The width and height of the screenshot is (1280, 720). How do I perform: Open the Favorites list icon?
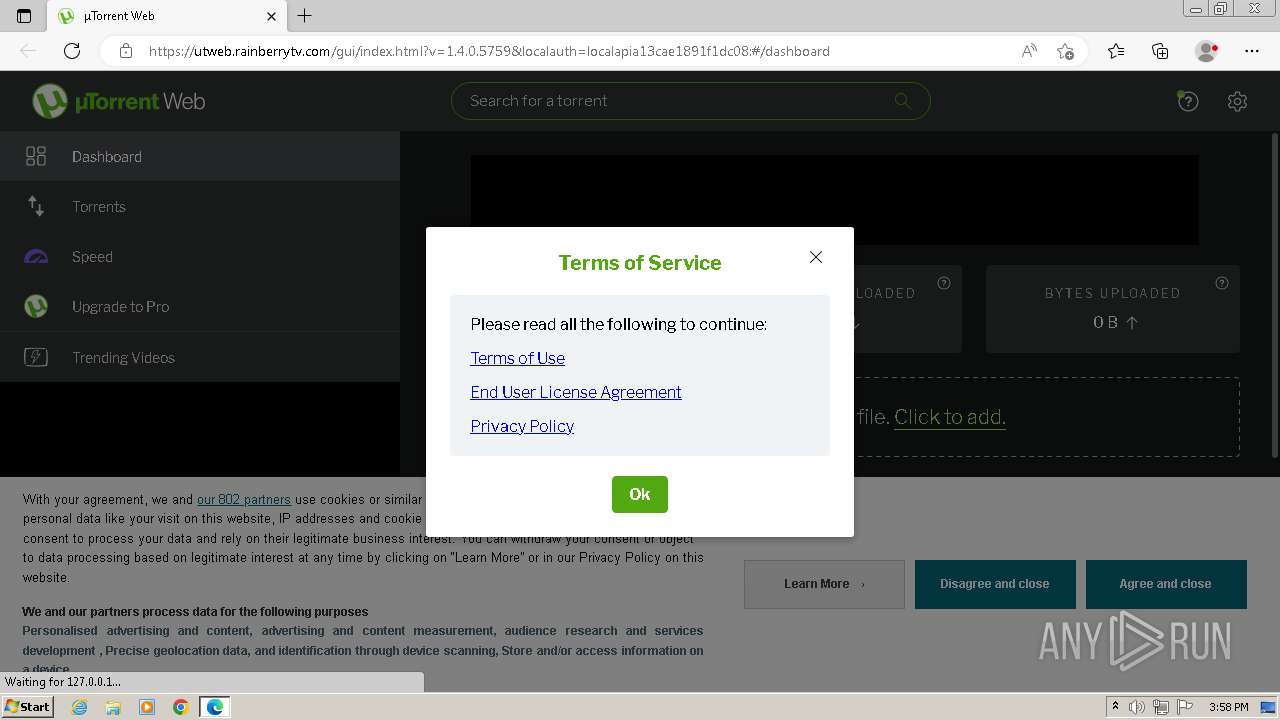(x=1116, y=51)
